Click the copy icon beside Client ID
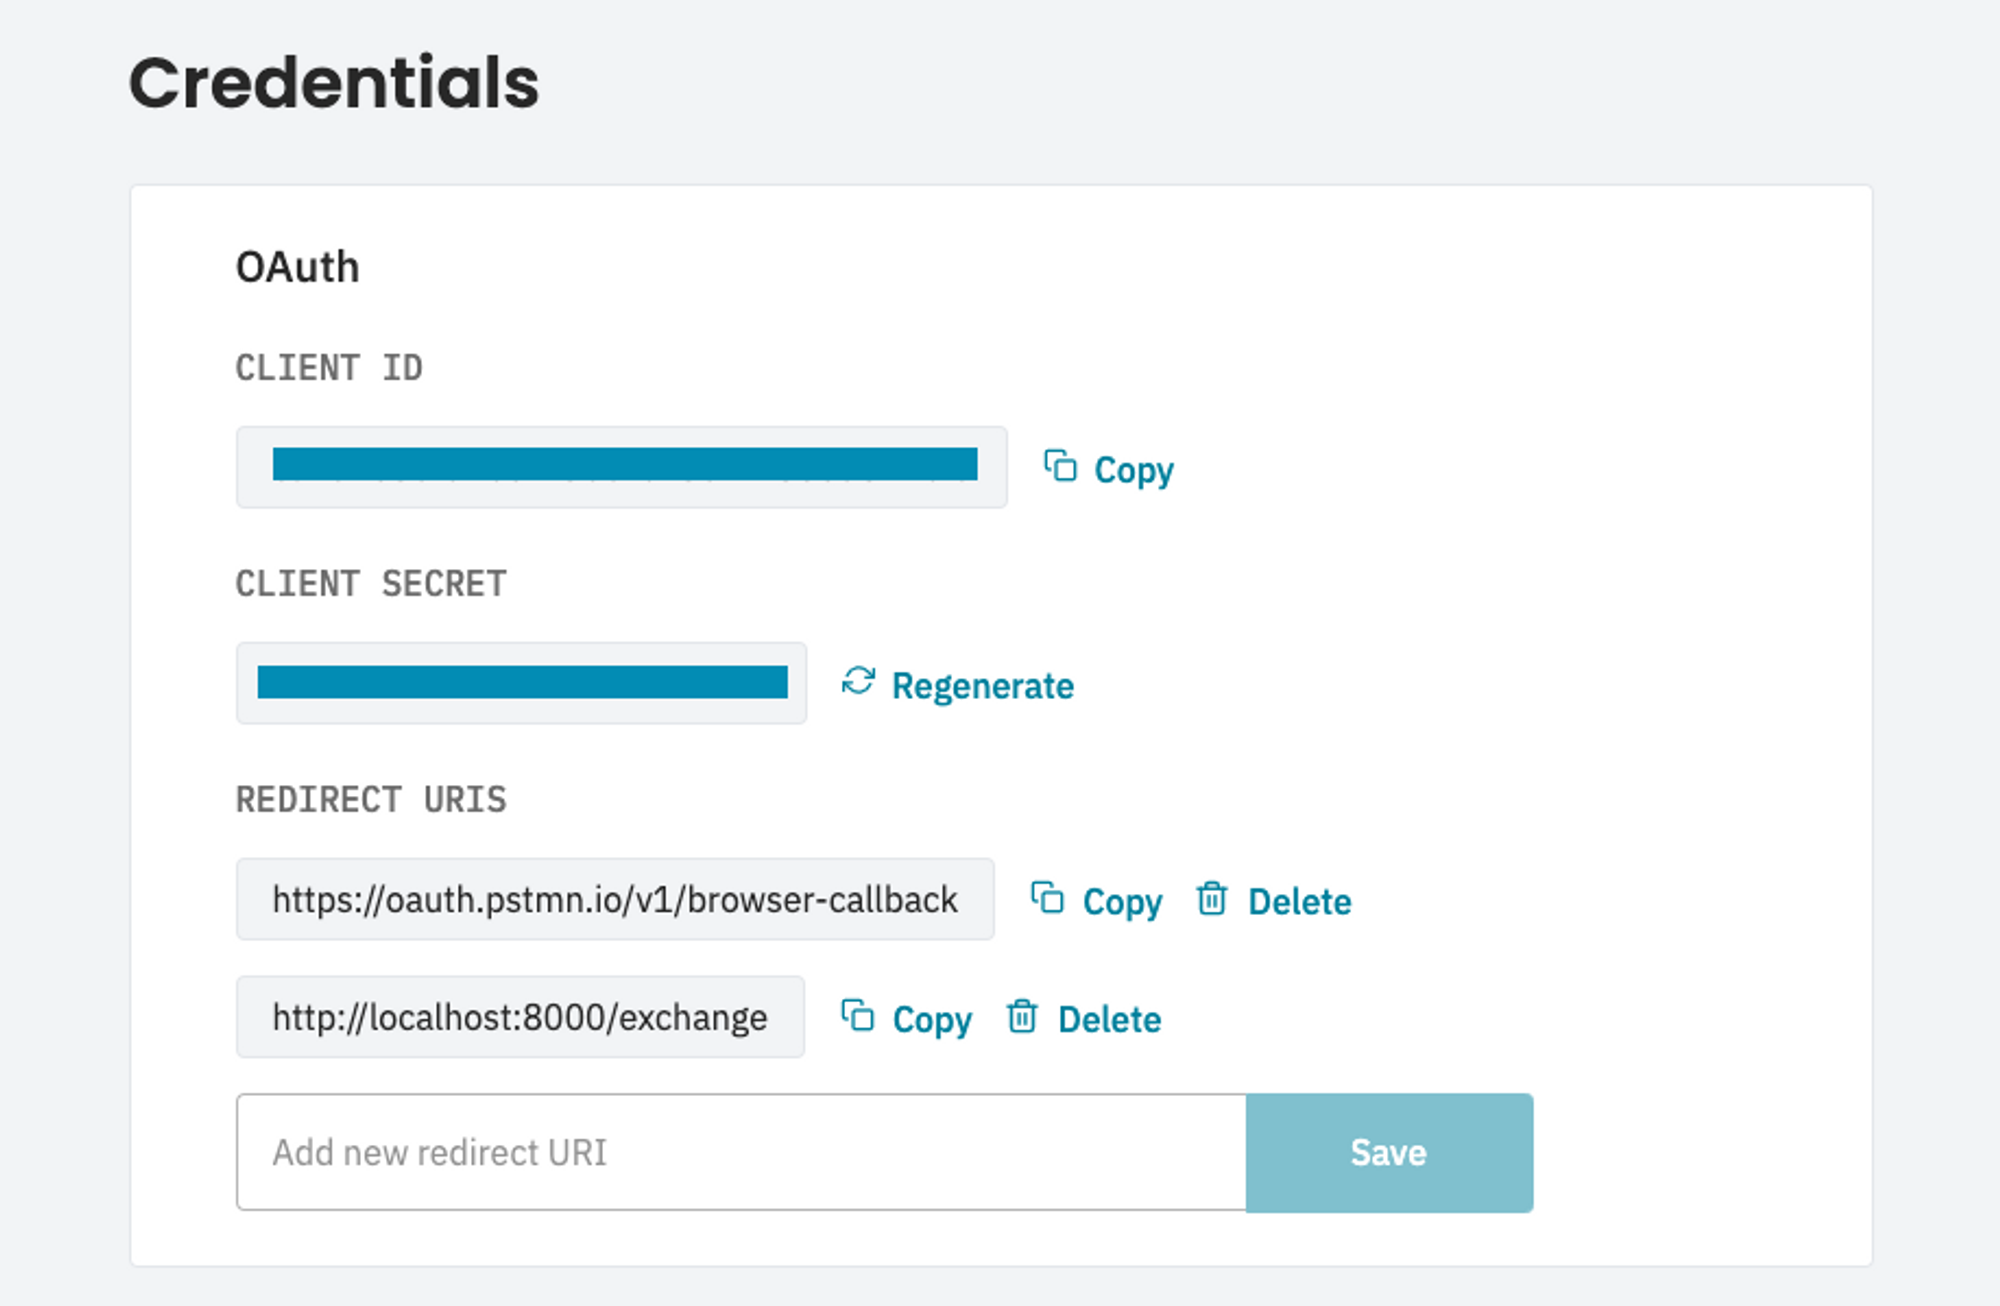The width and height of the screenshot is (2000, 1306). coord(1060,466)
